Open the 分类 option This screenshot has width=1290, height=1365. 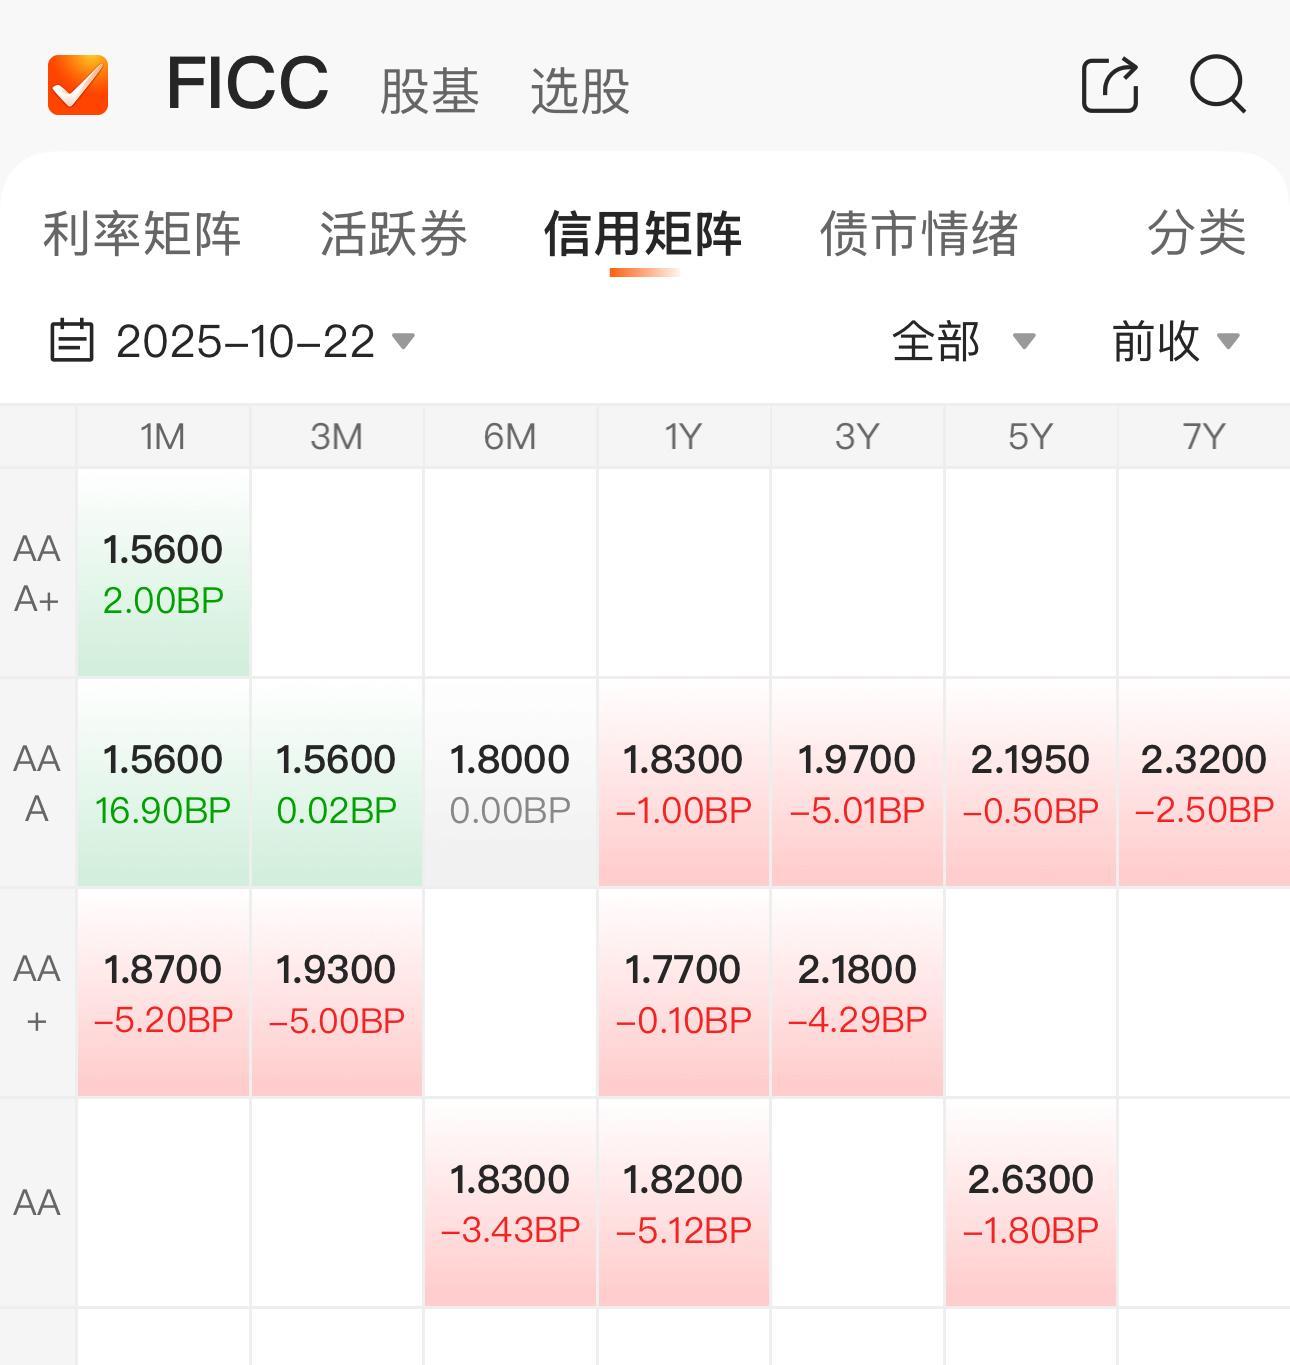(x=1198, y=235)
